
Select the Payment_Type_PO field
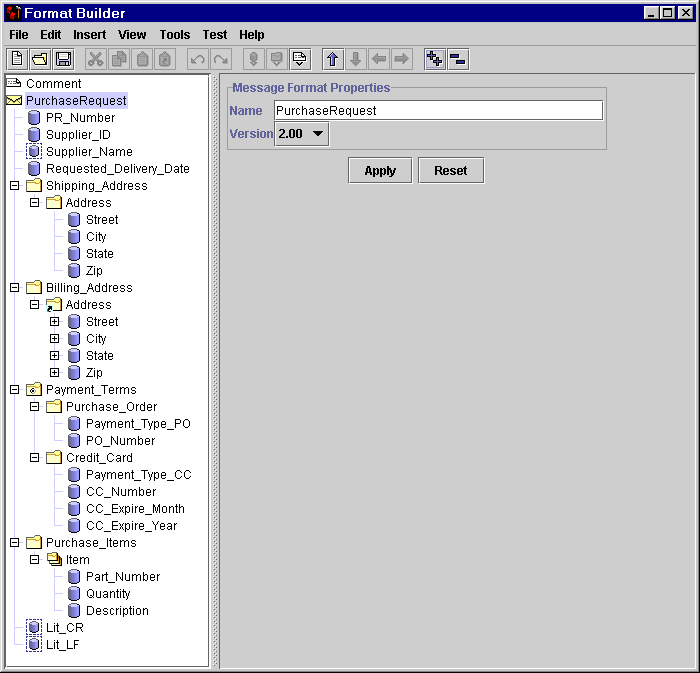tap(138, 424)
